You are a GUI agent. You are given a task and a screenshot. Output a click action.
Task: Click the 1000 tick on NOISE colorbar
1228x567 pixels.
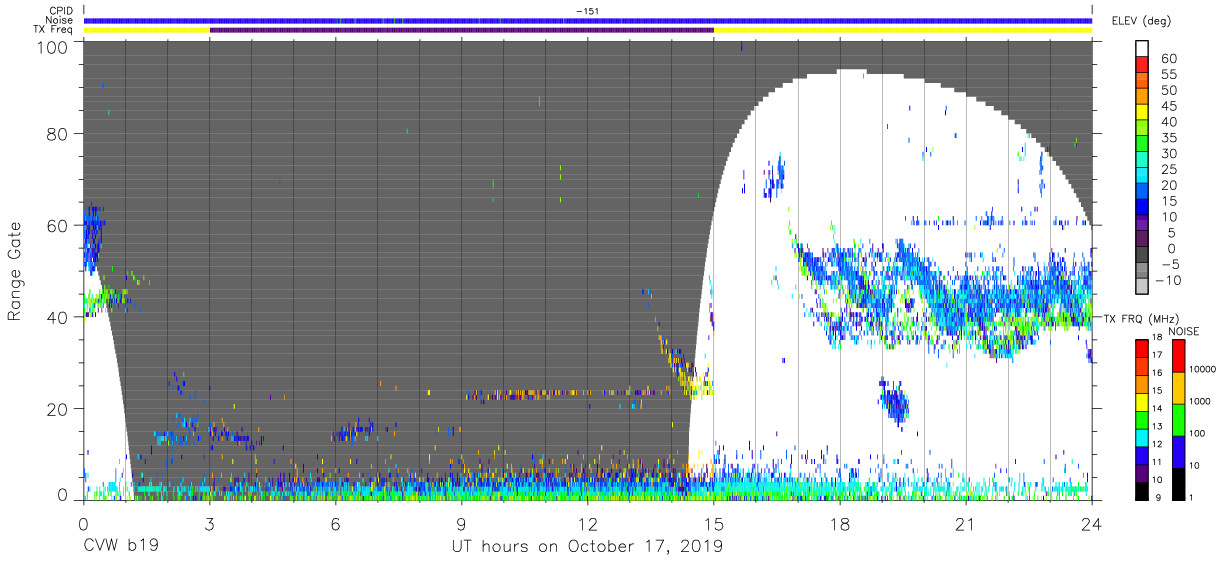(x=1199, y=401)
